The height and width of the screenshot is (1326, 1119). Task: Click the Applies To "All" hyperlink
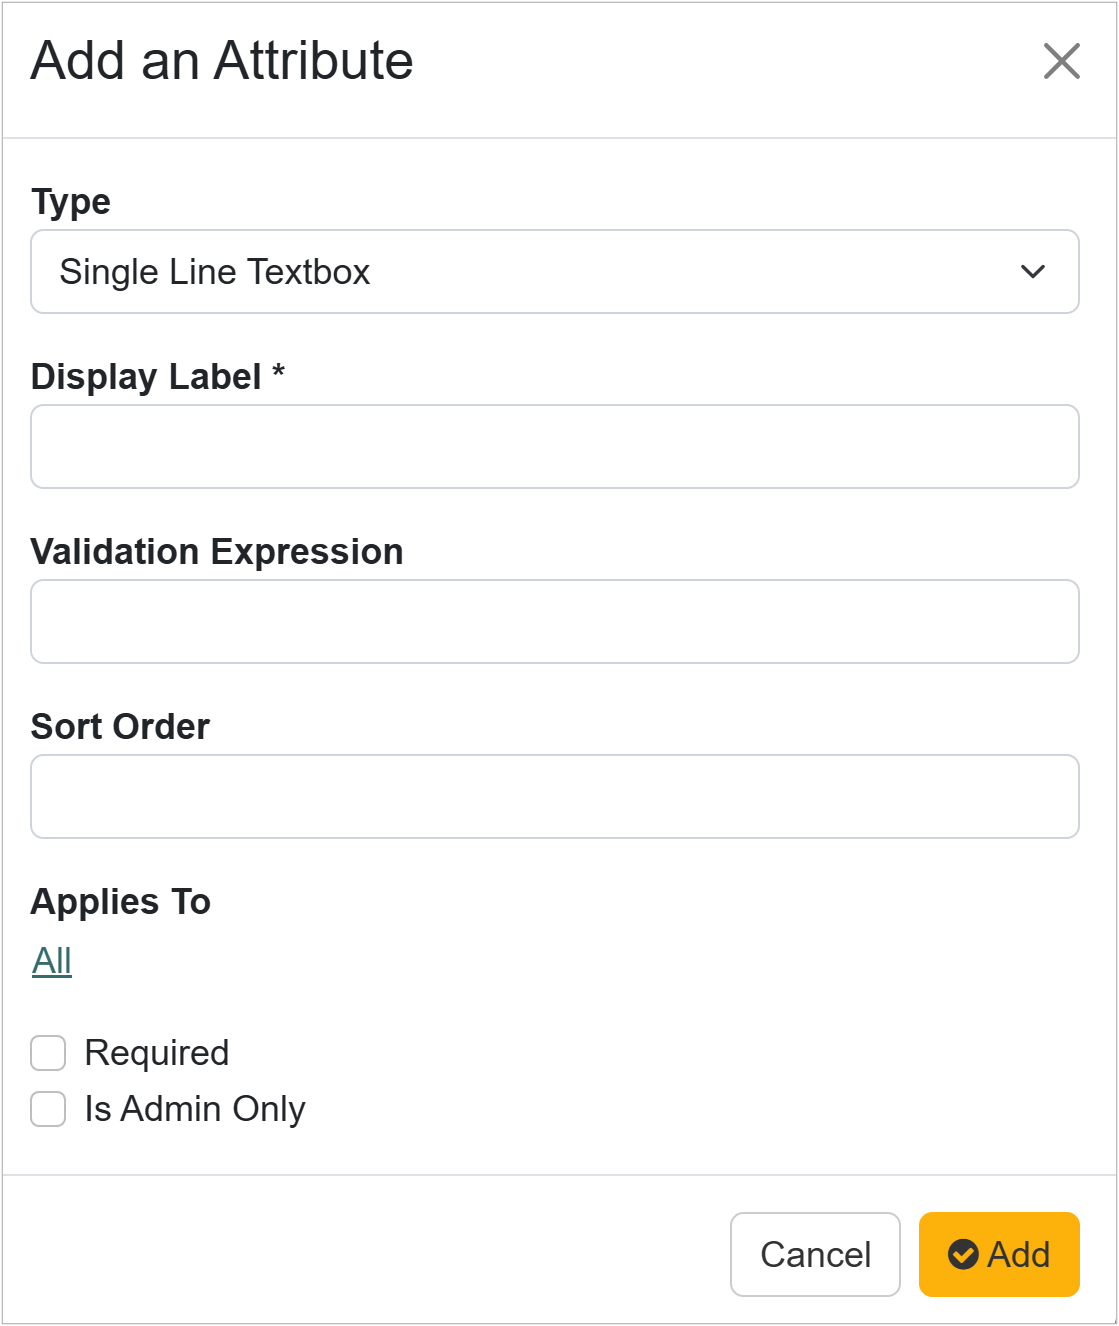(50, 959)
